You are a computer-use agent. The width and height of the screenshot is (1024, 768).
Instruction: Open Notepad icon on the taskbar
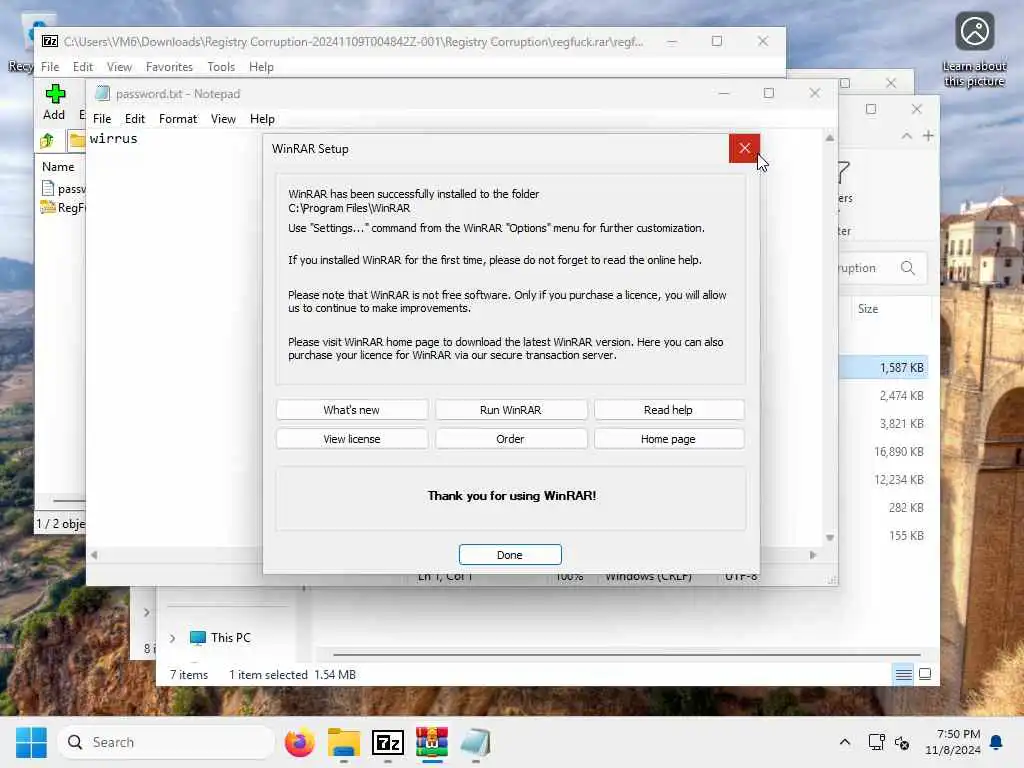click(475, 743)
